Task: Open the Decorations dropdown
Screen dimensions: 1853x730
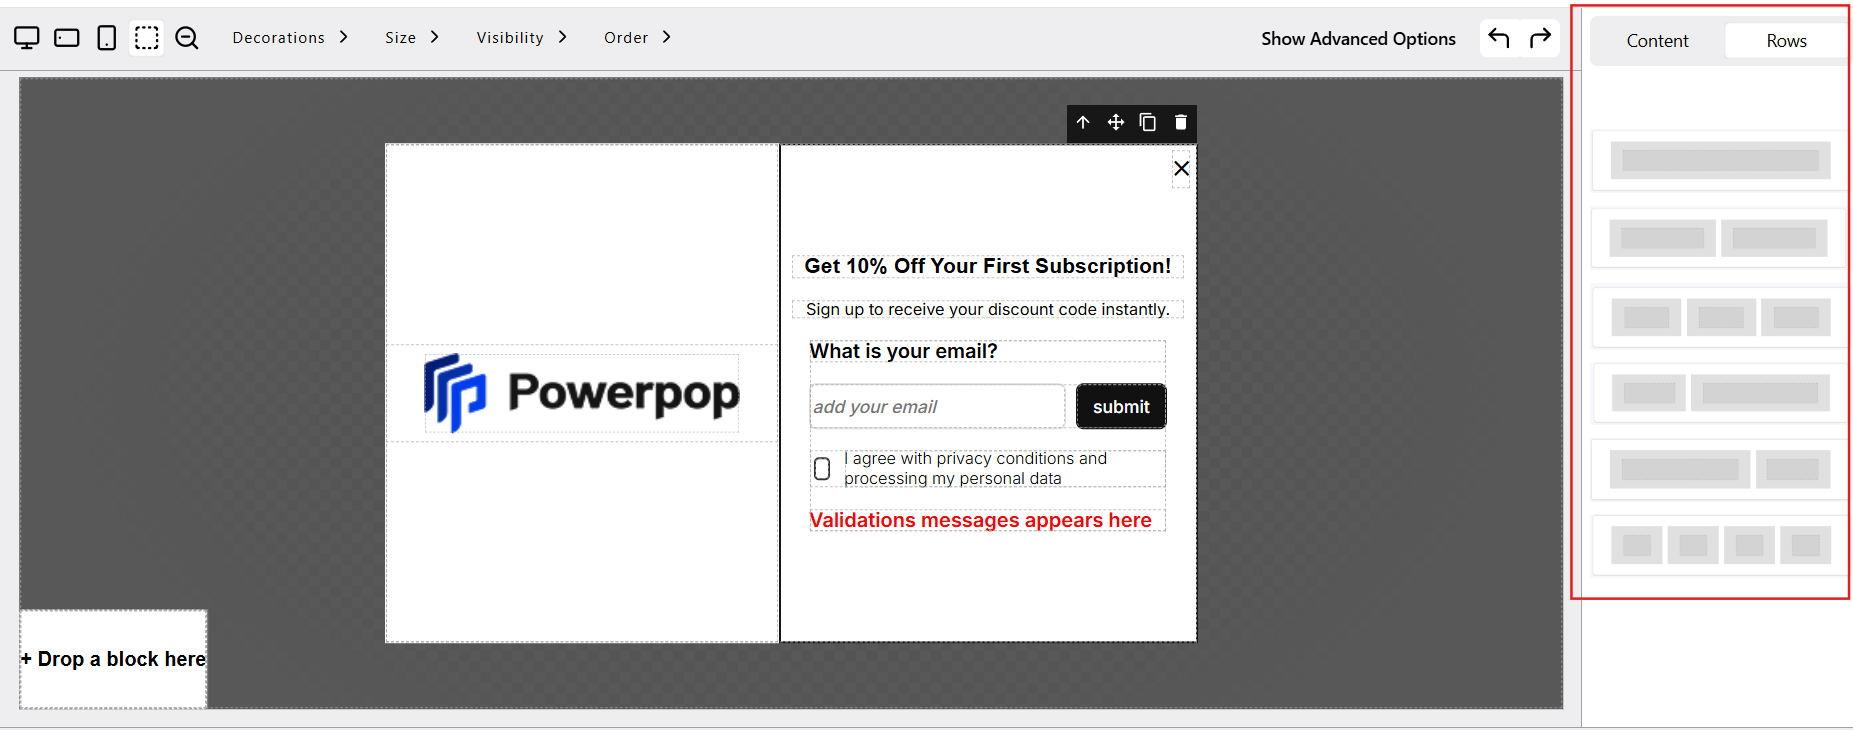Action: coord(290,38)
